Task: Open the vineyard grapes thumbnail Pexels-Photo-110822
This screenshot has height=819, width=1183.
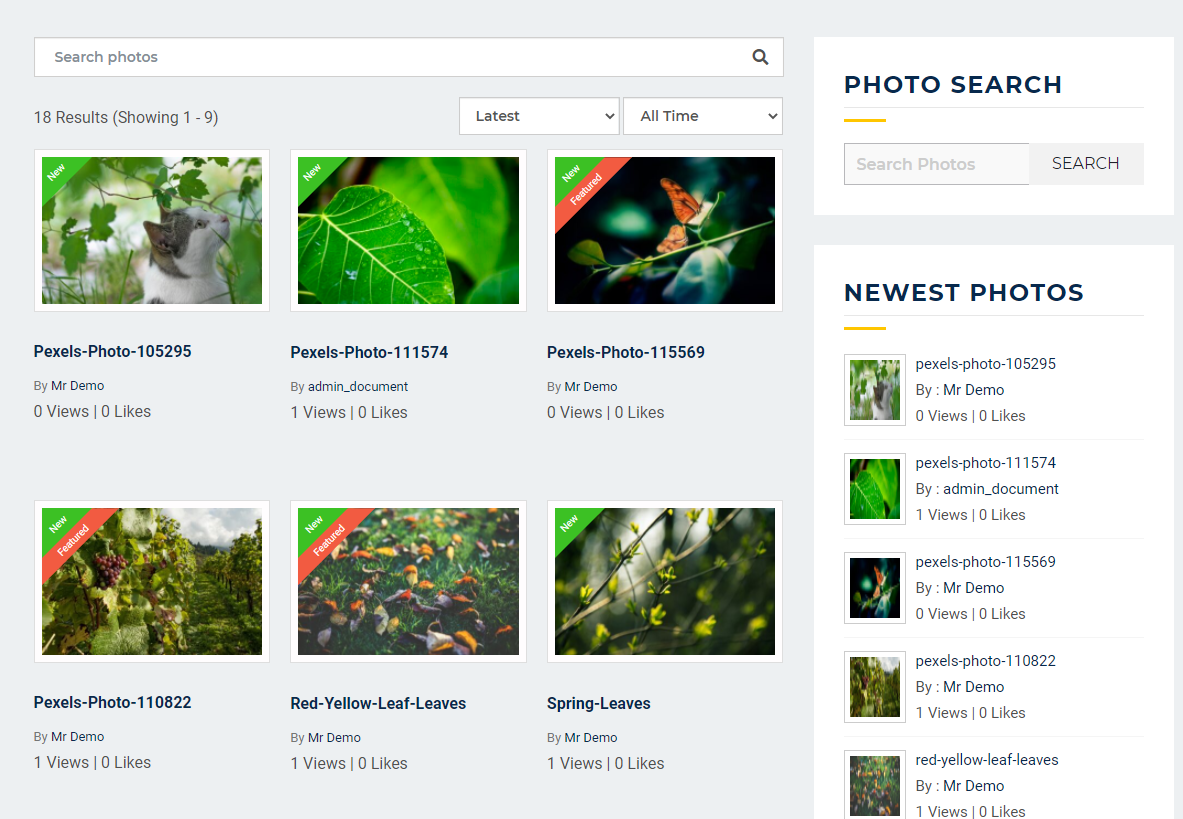Action: tap(152, 581)
